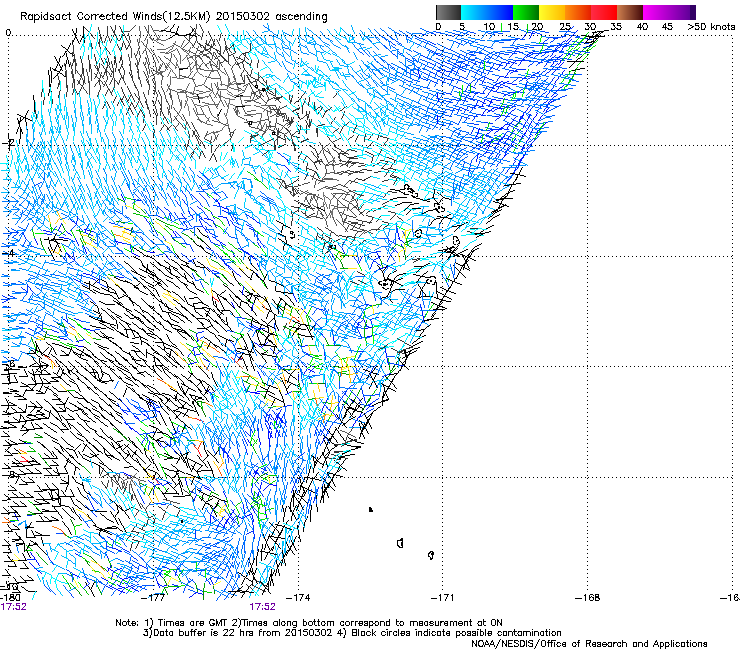Screen dimensions: 740x650
Task: Click the 17:52 timestamp left of the -174 label
Action: click(262, 607)
